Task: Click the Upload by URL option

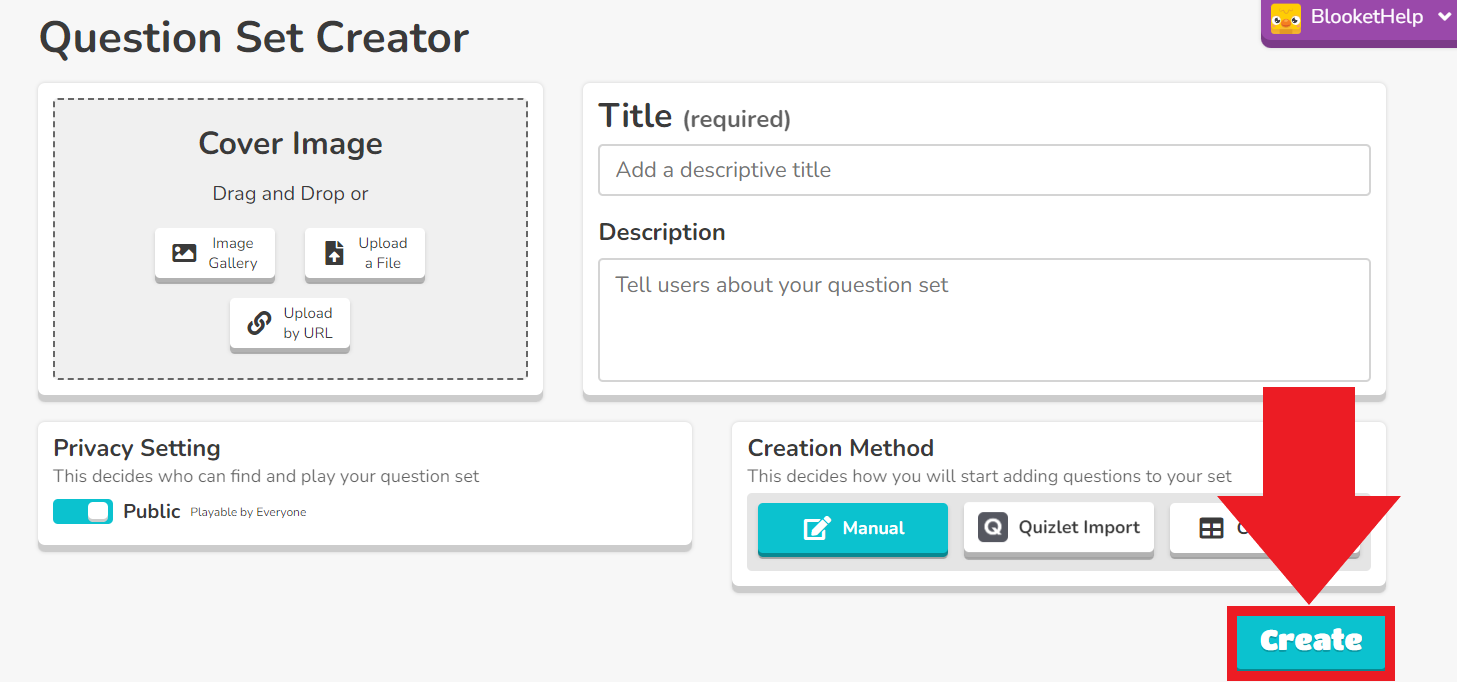Action: pyautogui.click(x=290, y=322)
